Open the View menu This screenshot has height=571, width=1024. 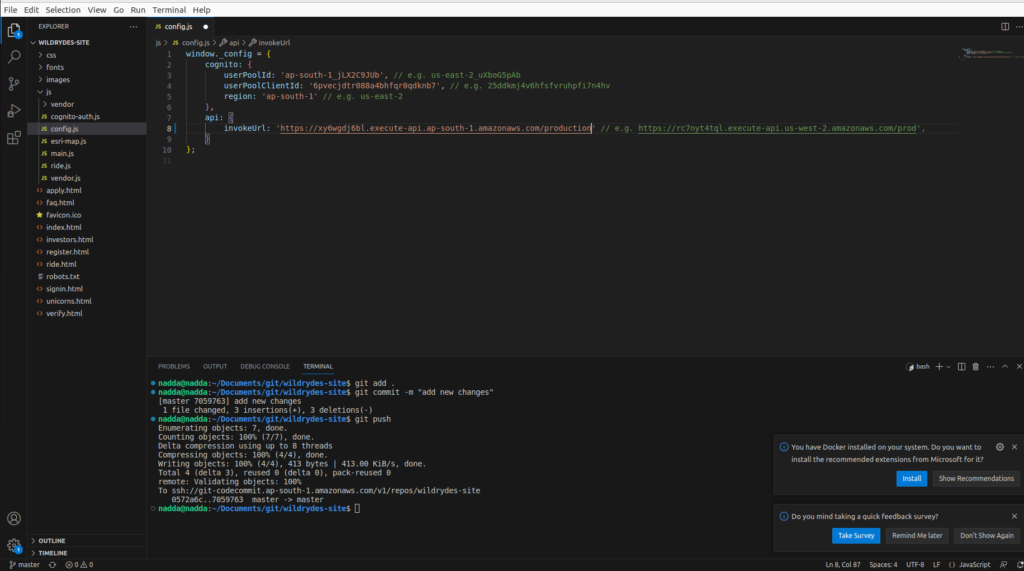(97, 10)
